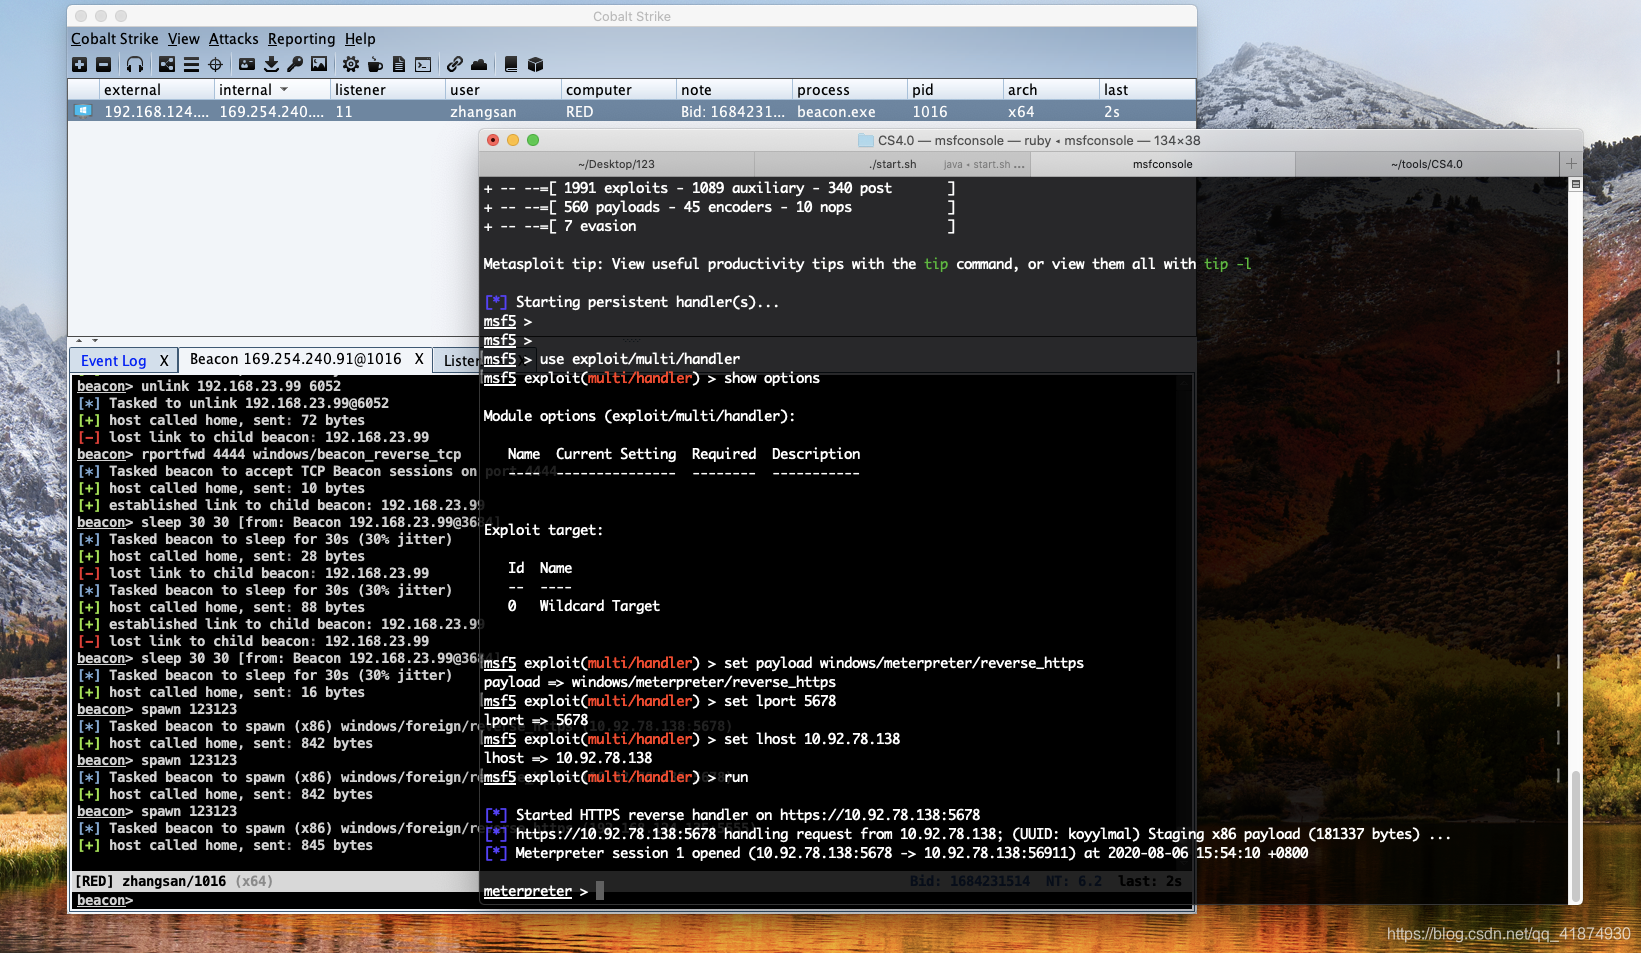
Task: Click the Disconnect minus icon
Action: point(104,64)
